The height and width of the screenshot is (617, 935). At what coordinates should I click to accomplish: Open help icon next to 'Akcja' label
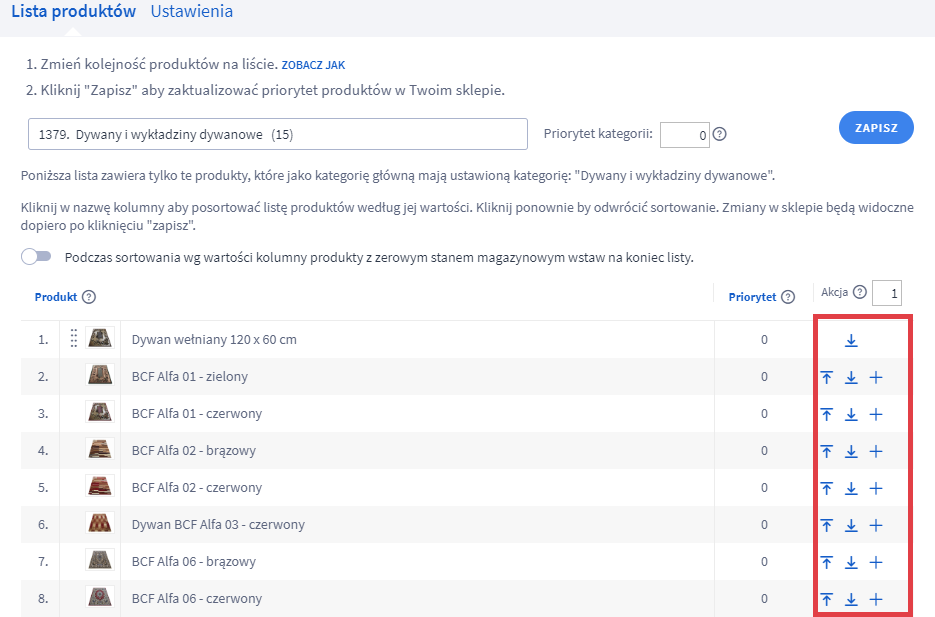coord(859,292)
